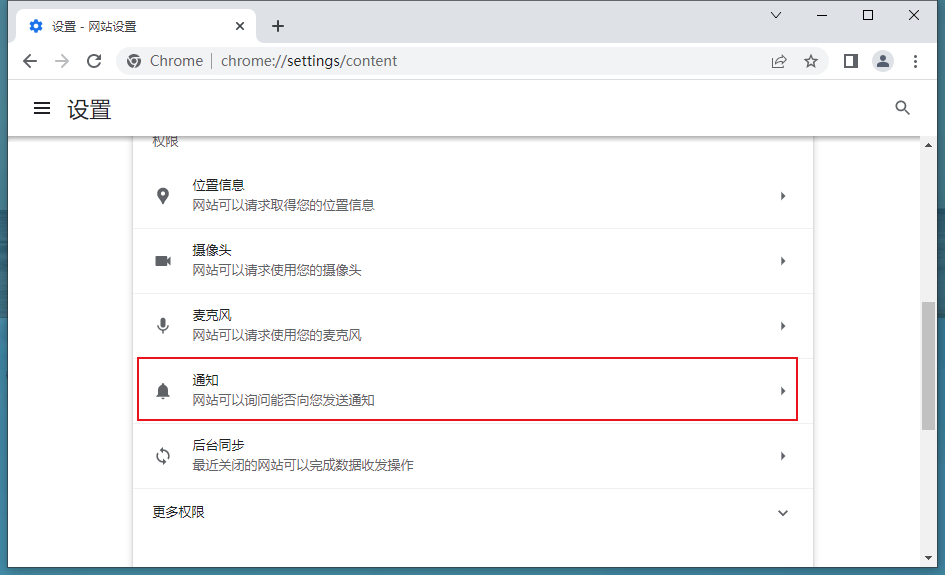Click the 更多权限 label
The width and height of the screenshot is (945, 575).
tap(178, 512)
